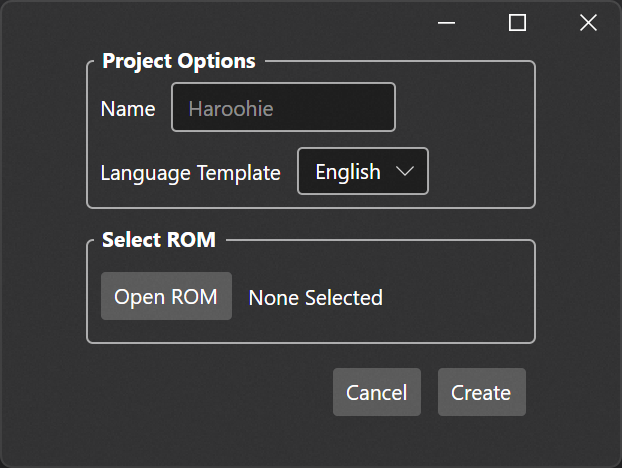Image resolution: width=622 pixels, height=468 pixels.
Task: Close the dialog using the X icon
Action: point(588,23)
